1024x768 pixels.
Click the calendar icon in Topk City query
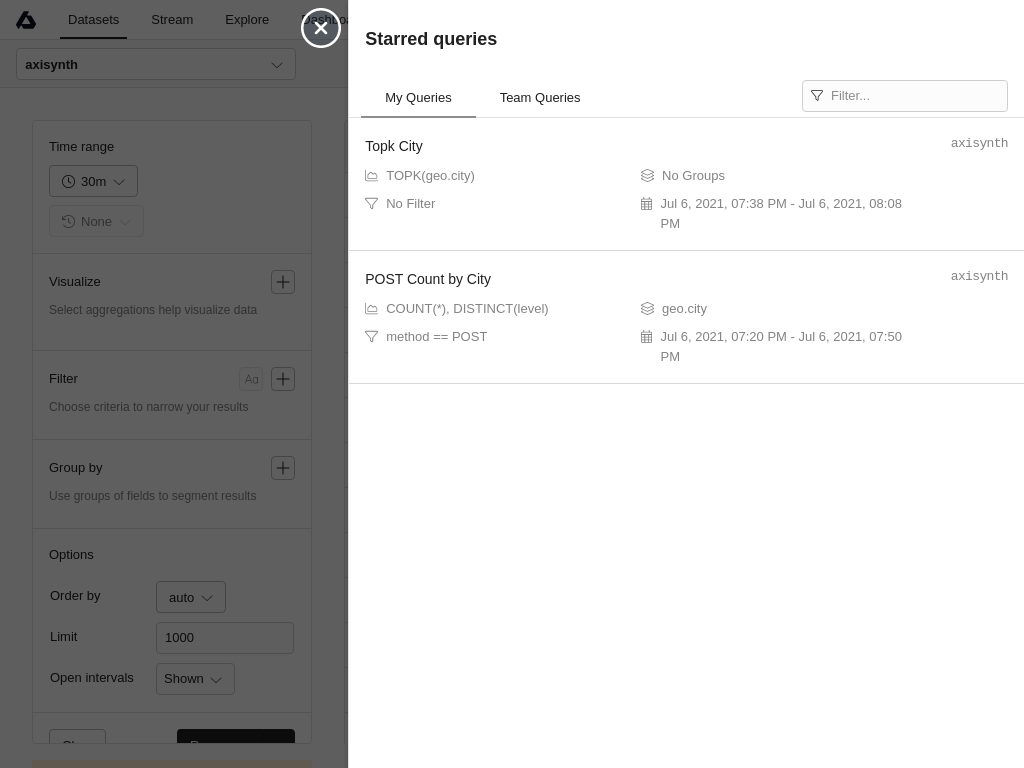tap(646, 204)
